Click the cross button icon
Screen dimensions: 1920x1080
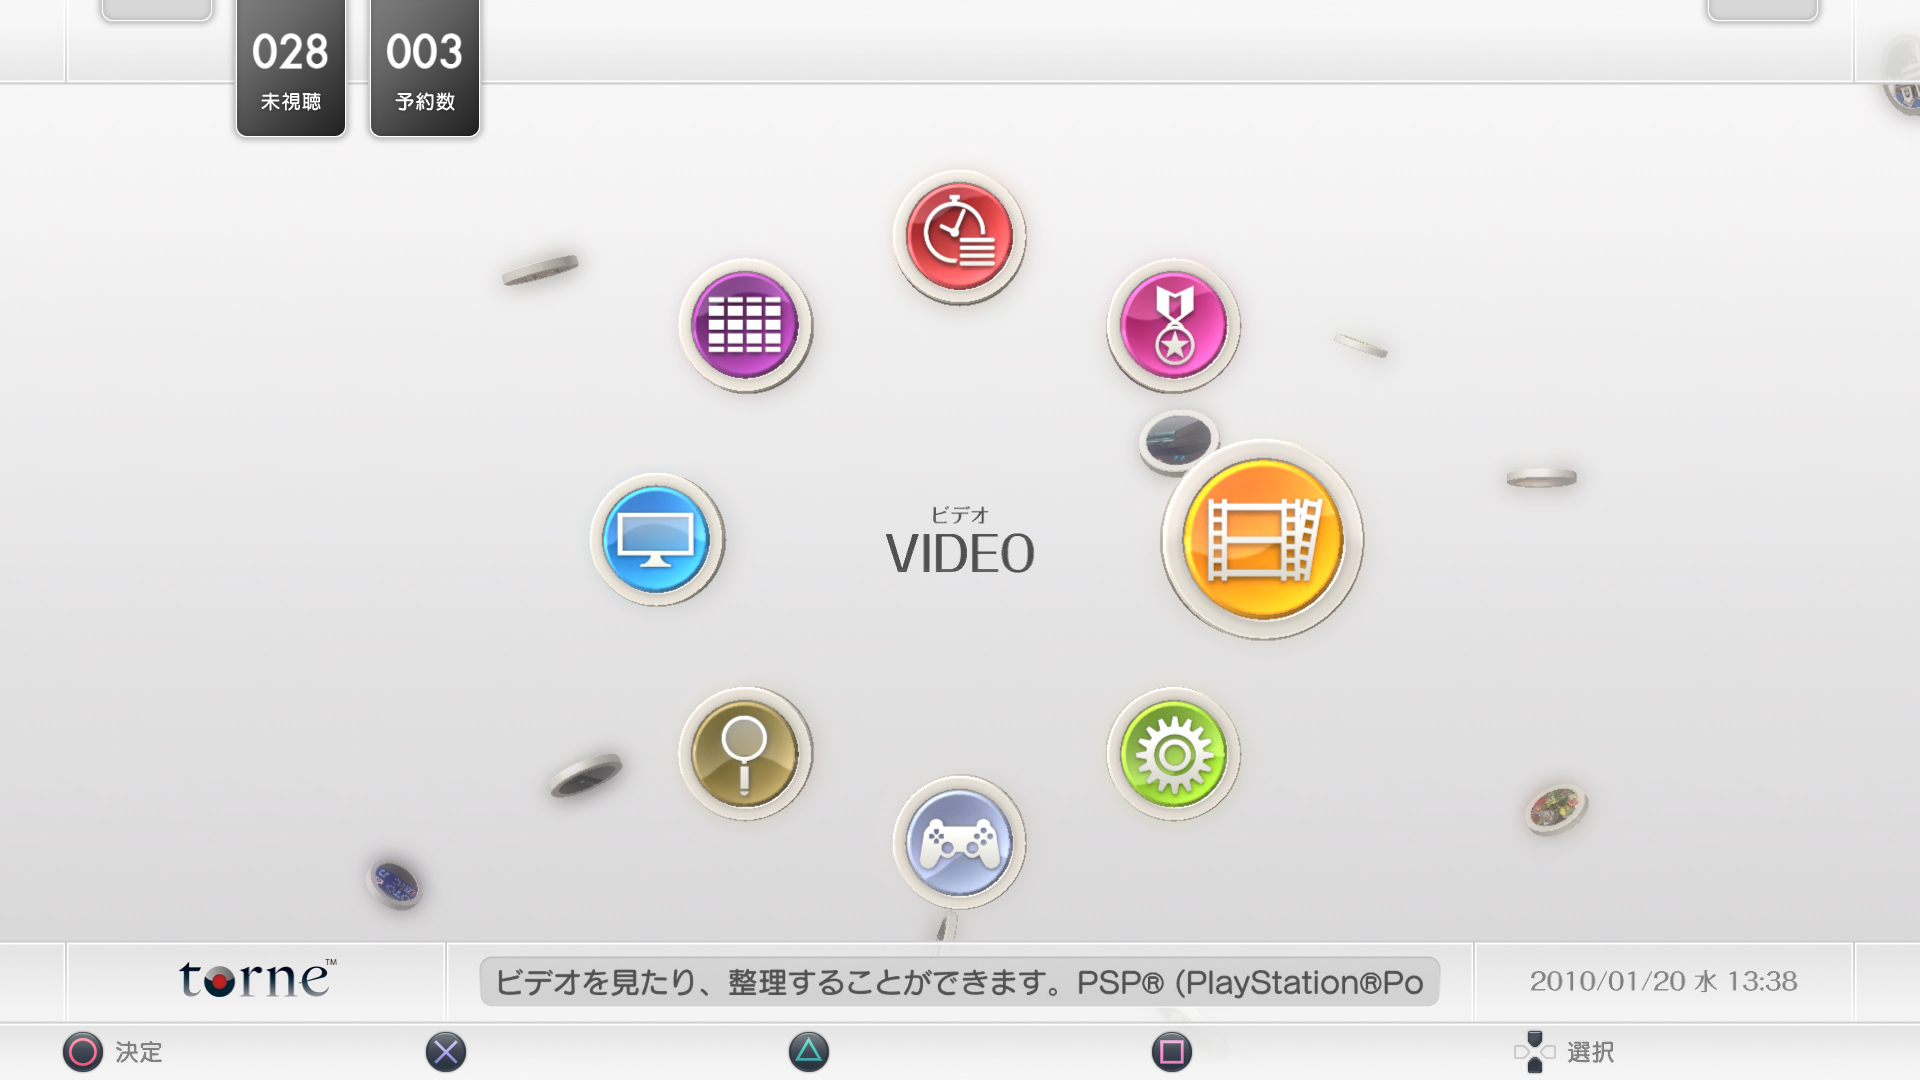[x=446, y=1052]
